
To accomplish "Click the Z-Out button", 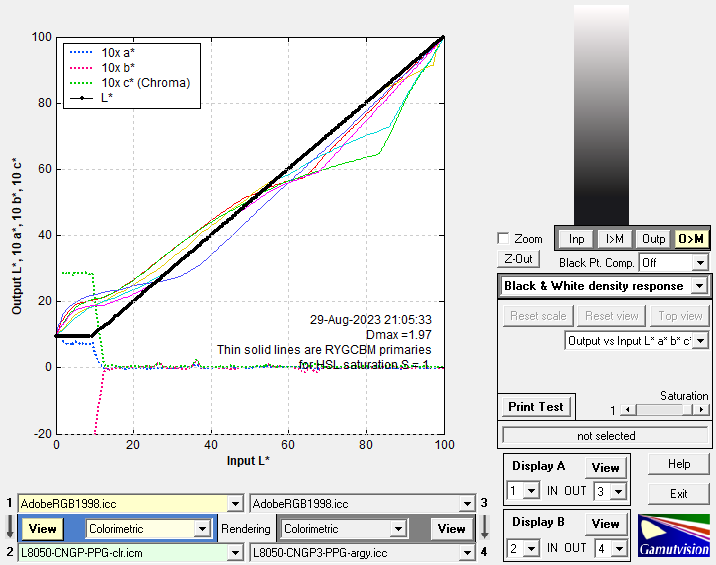I will [518, 259].
